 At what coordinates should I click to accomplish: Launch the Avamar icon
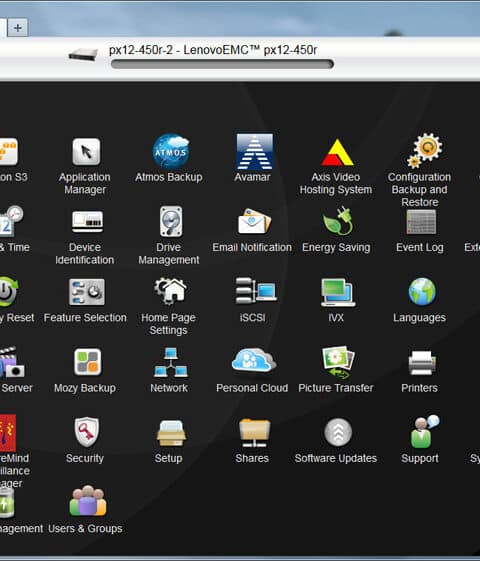coord(254,152)
